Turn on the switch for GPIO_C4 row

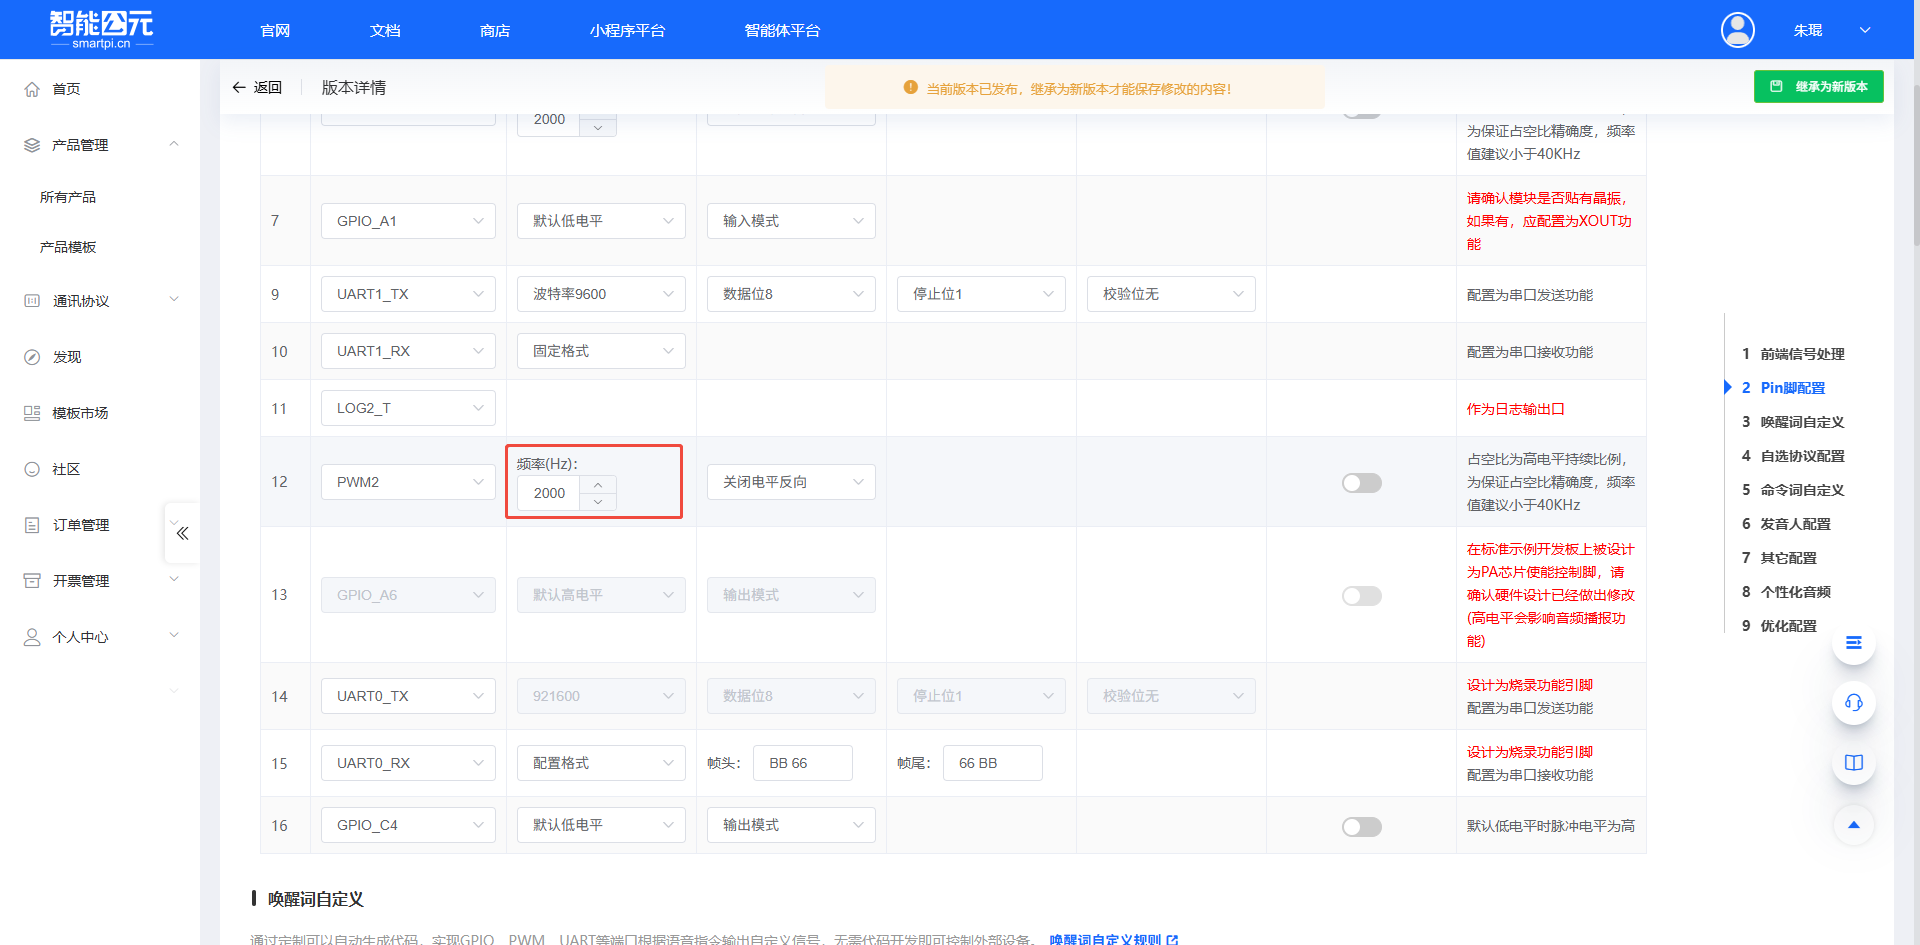[1361, 826]
